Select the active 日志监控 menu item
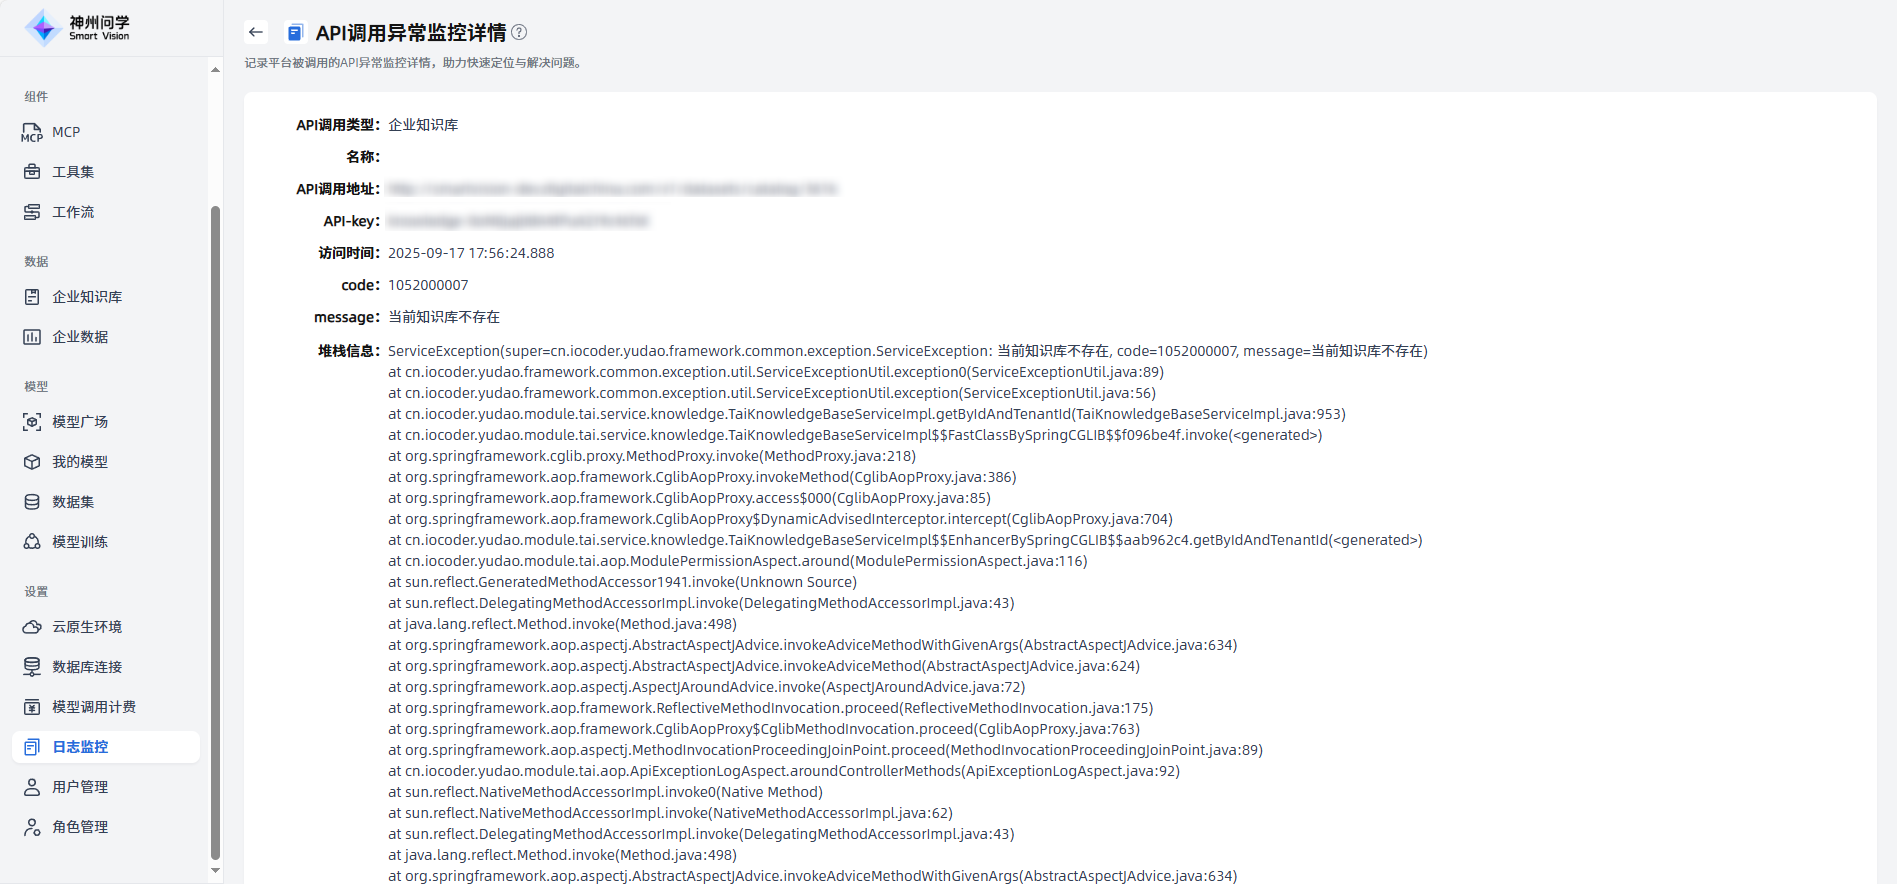The width and height of the screenshot is (1897, 884). click(80, 747)
